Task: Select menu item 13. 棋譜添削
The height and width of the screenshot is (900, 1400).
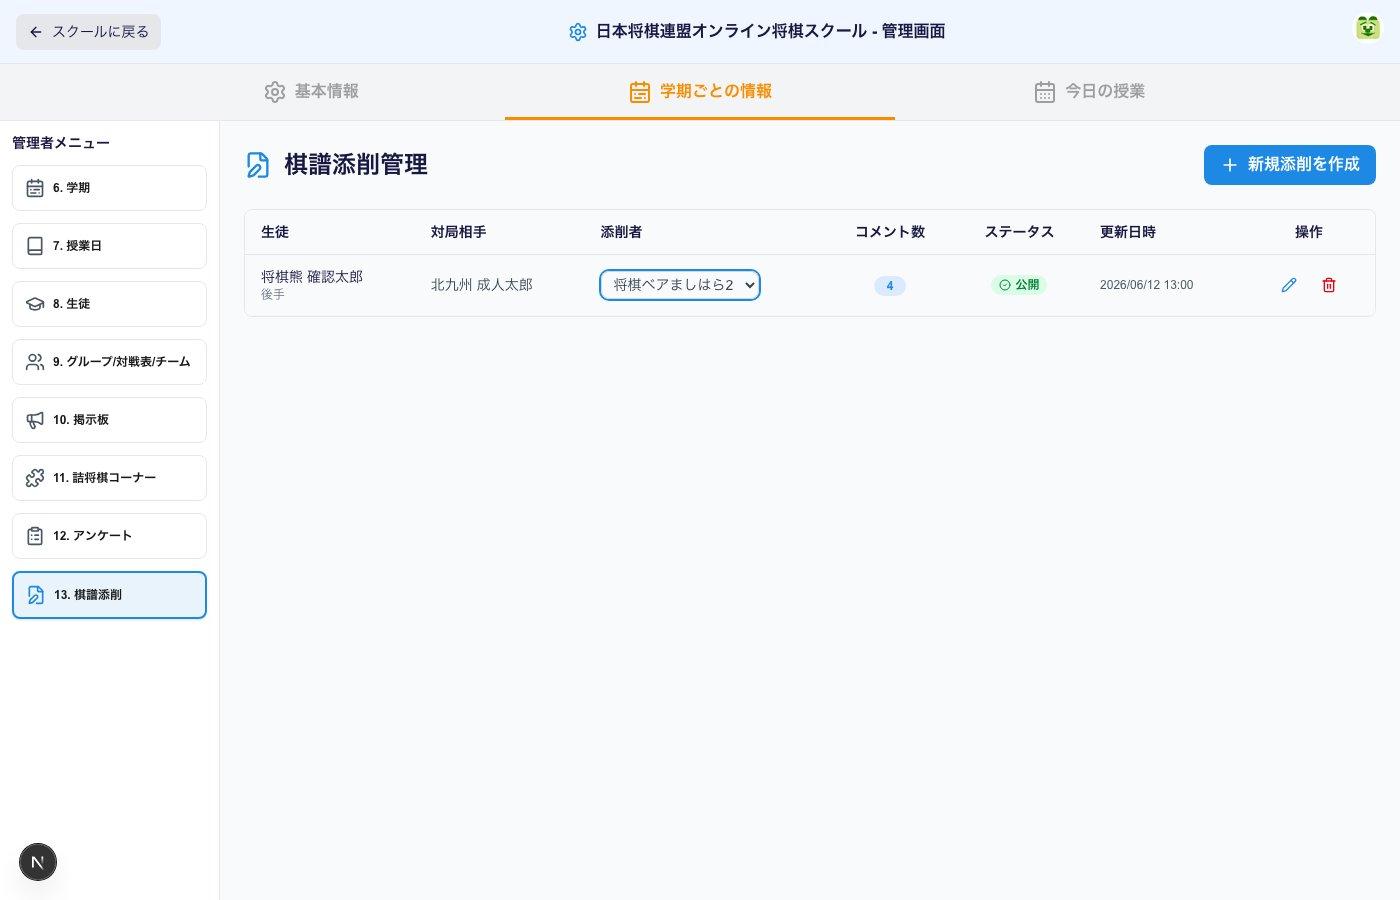Action: point(109,595)
